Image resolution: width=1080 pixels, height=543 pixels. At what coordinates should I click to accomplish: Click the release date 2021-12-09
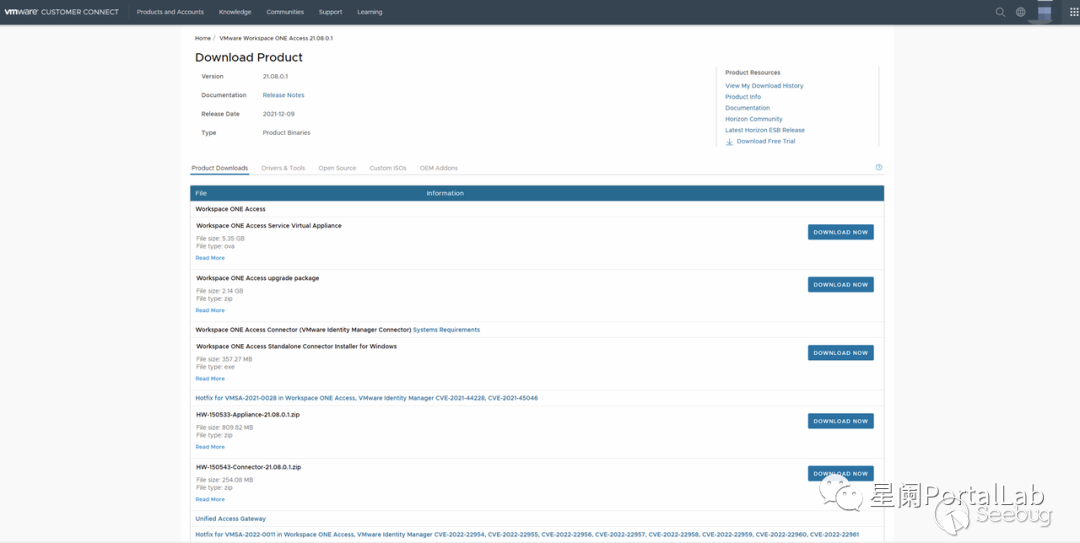point(279,114)
